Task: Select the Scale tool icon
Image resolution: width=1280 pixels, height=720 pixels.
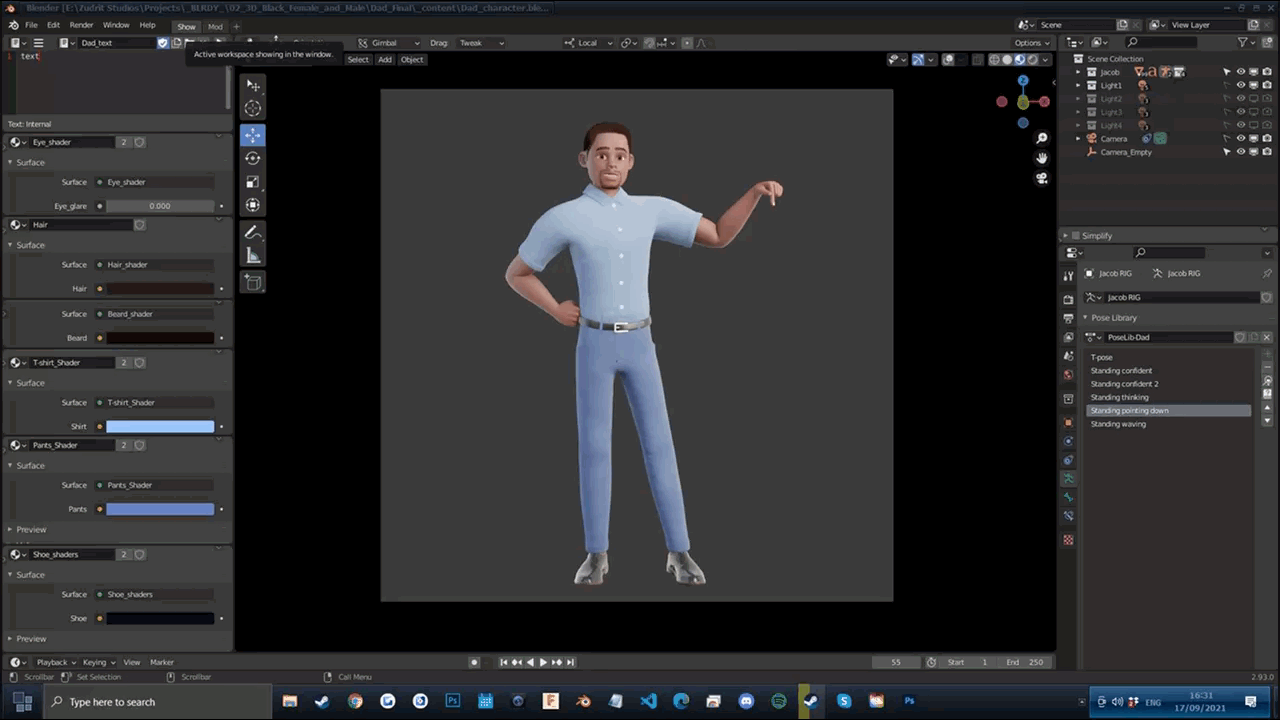Action: coord(253,182)
